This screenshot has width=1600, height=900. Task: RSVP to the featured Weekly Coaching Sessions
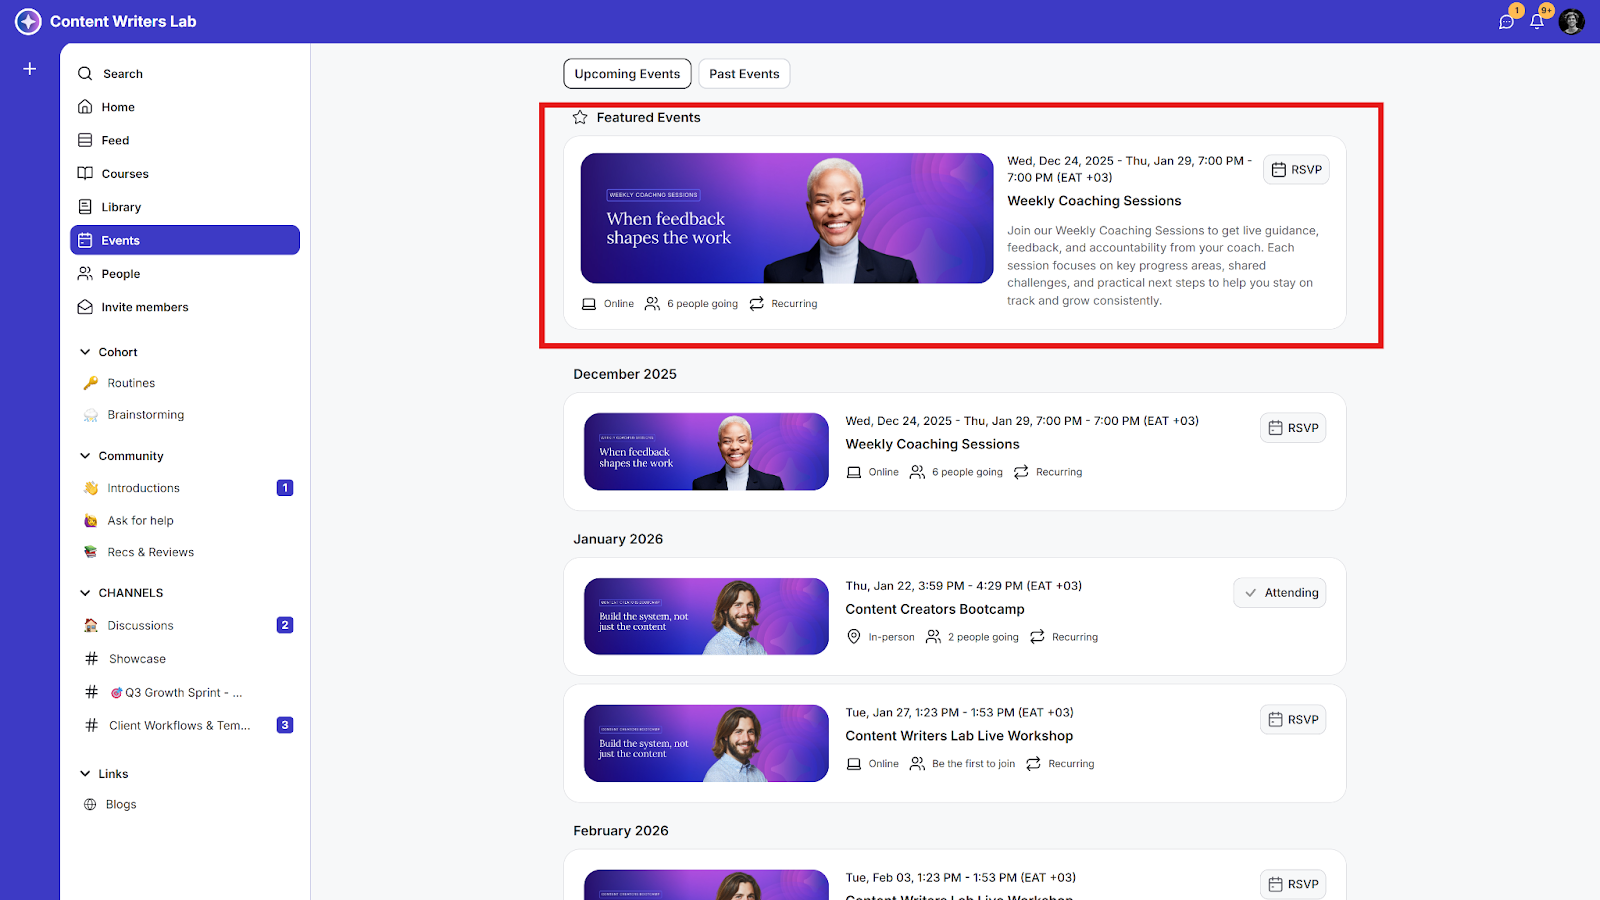(1296, 170)
